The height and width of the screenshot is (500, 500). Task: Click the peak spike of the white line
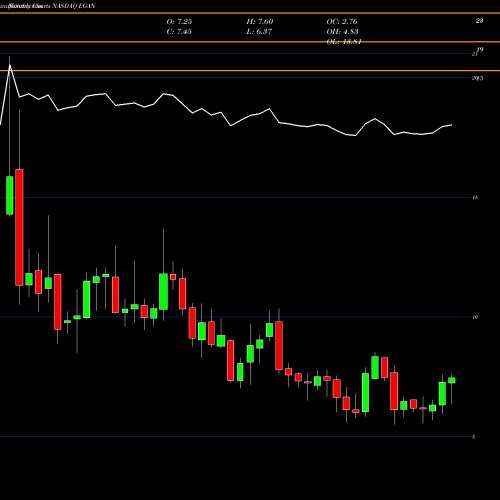coord(10,66)
